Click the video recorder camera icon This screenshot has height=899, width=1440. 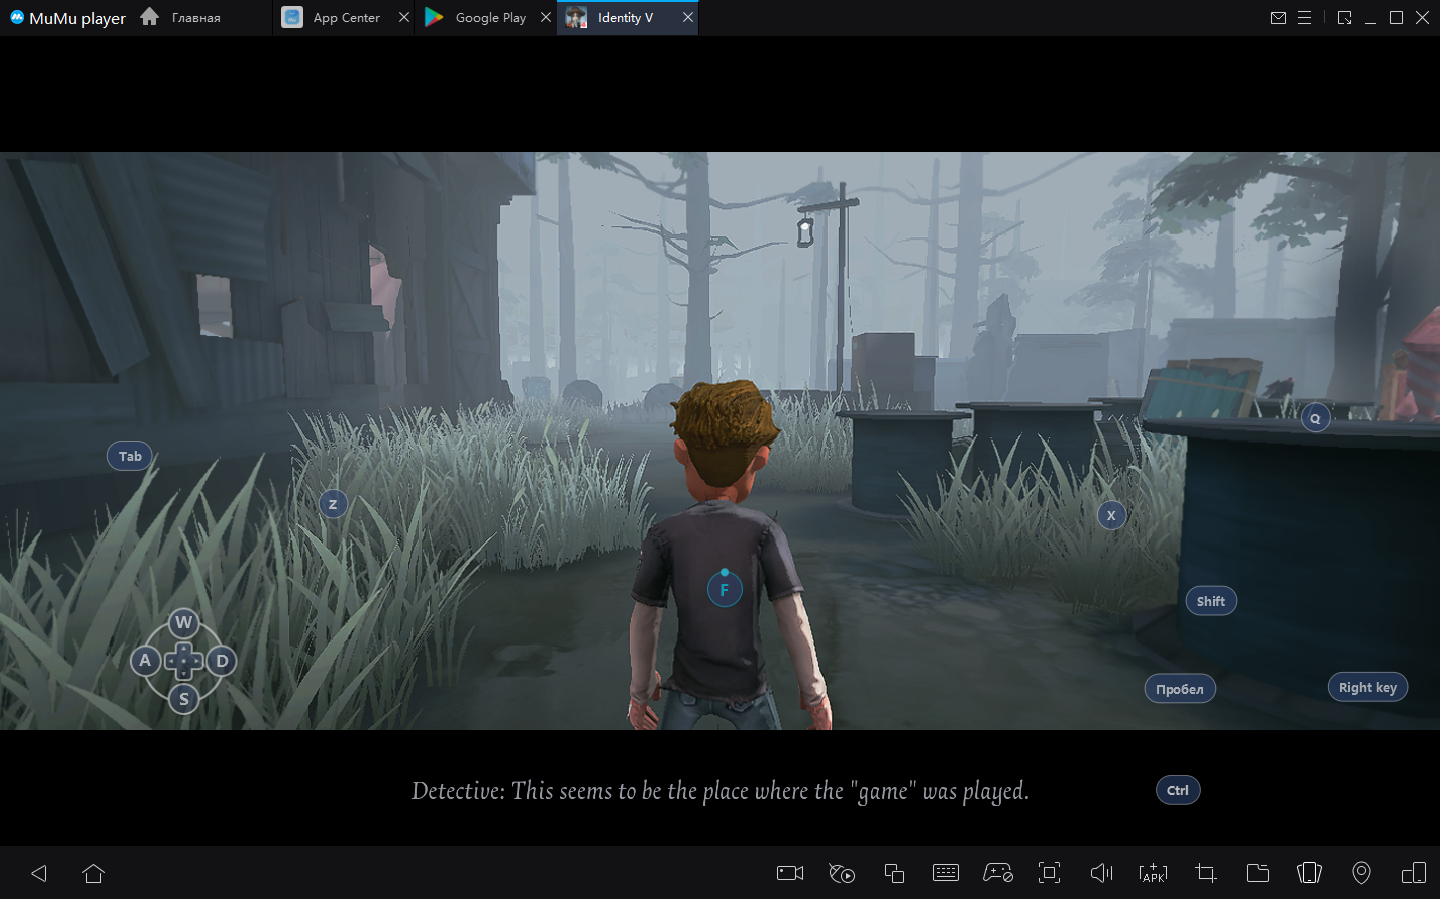(x=790, y=873)
